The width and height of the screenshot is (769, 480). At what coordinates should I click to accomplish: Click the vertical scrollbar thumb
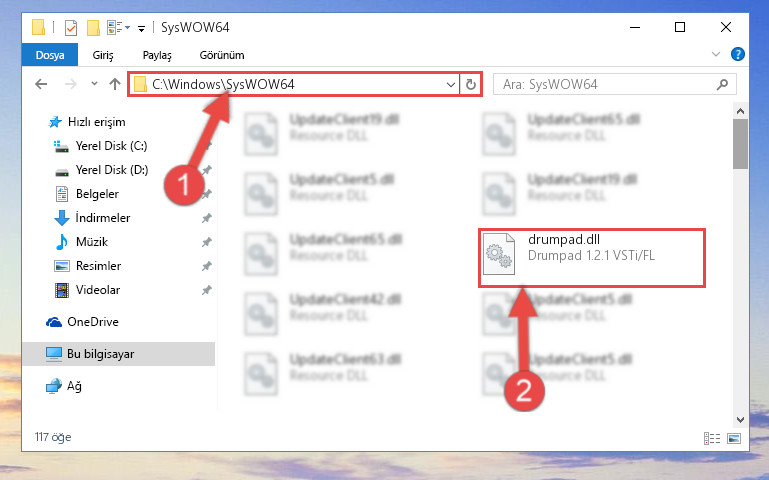click(740, 144)
